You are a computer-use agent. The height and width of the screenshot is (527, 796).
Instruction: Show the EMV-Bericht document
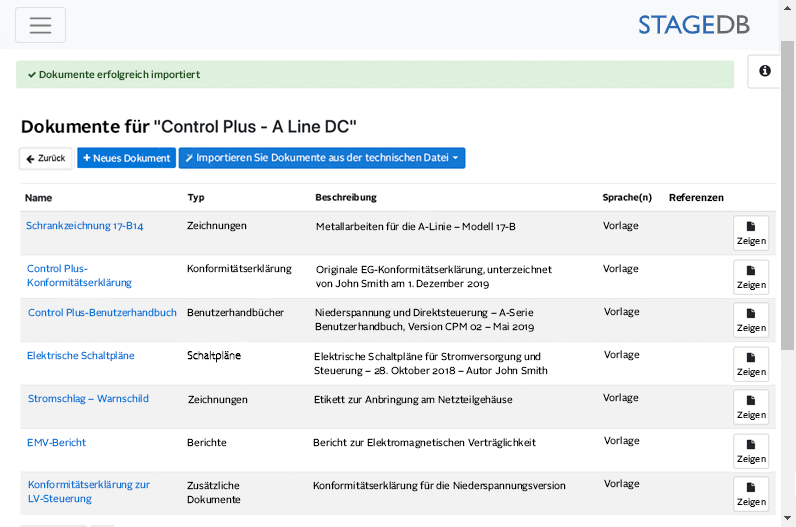click(750, 451)
